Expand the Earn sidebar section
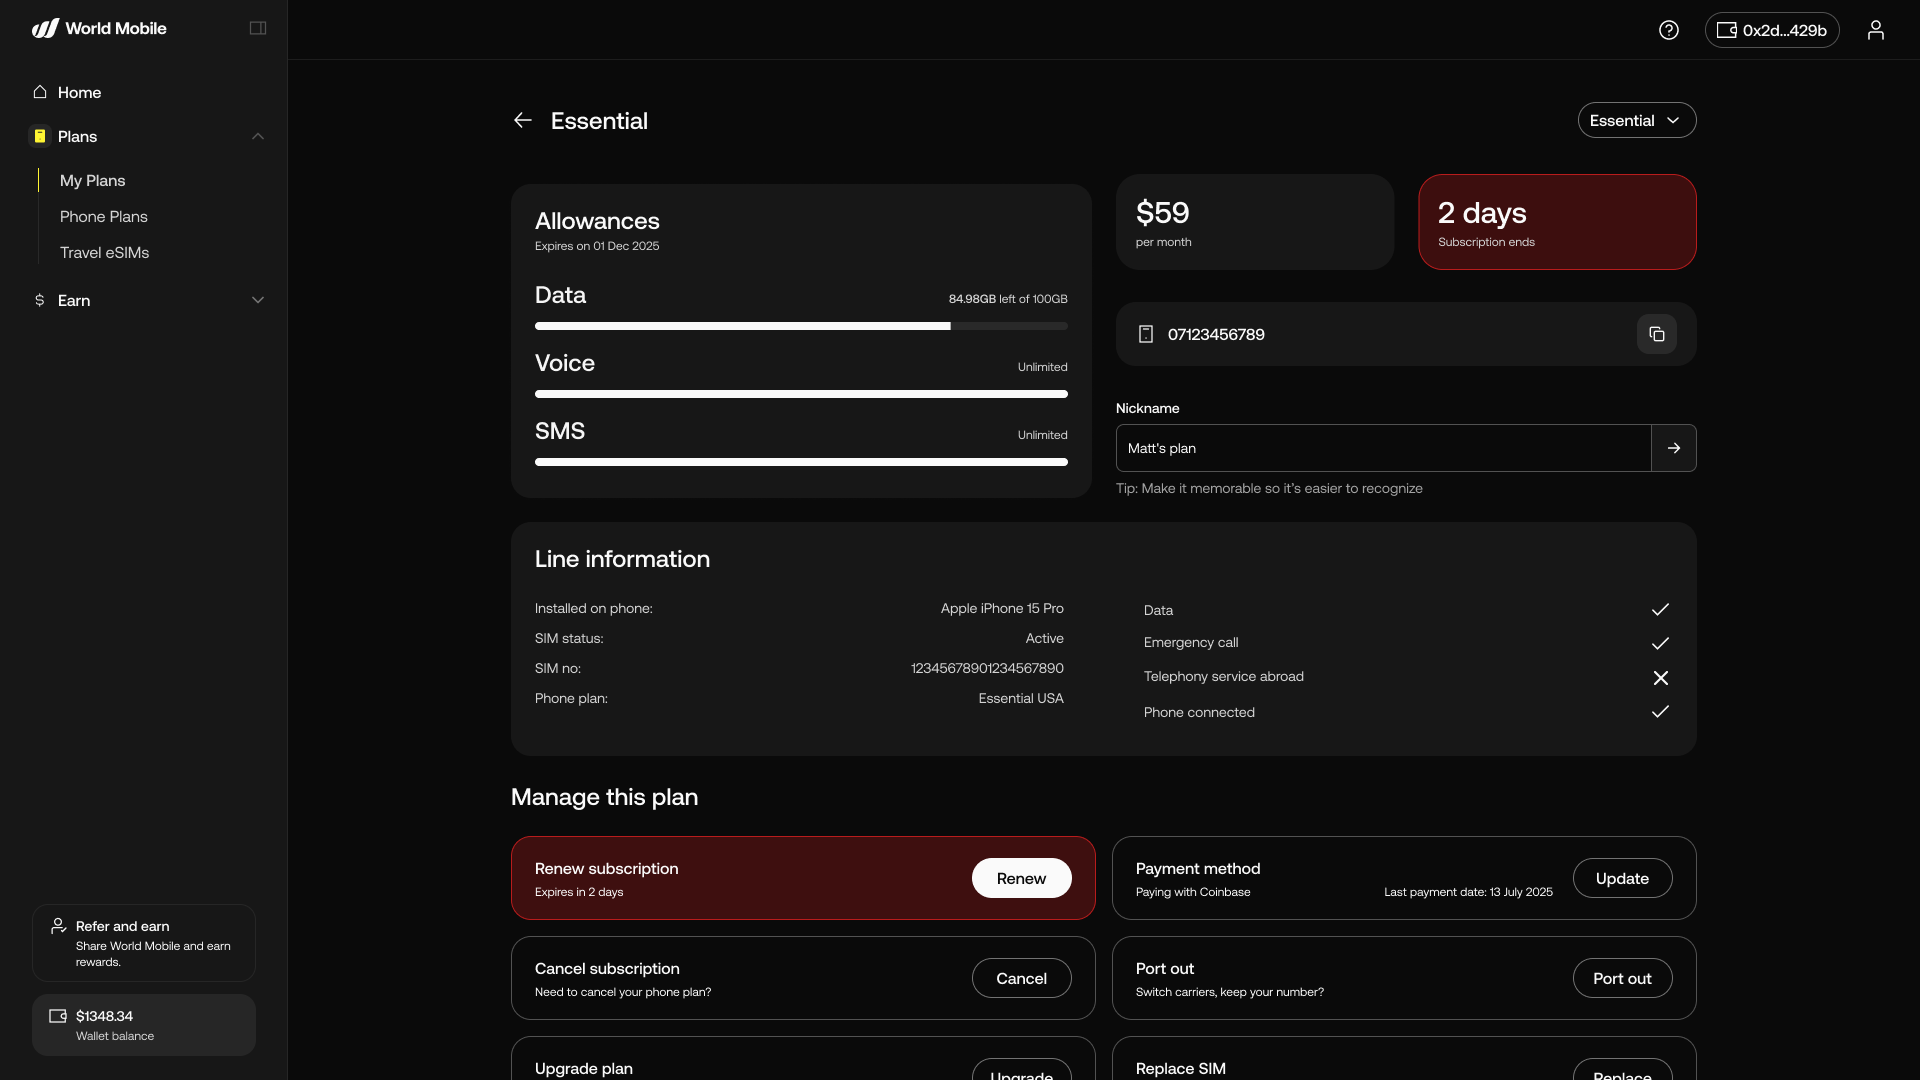Viewport: 1920px width, 1080px height. [257, 300]
